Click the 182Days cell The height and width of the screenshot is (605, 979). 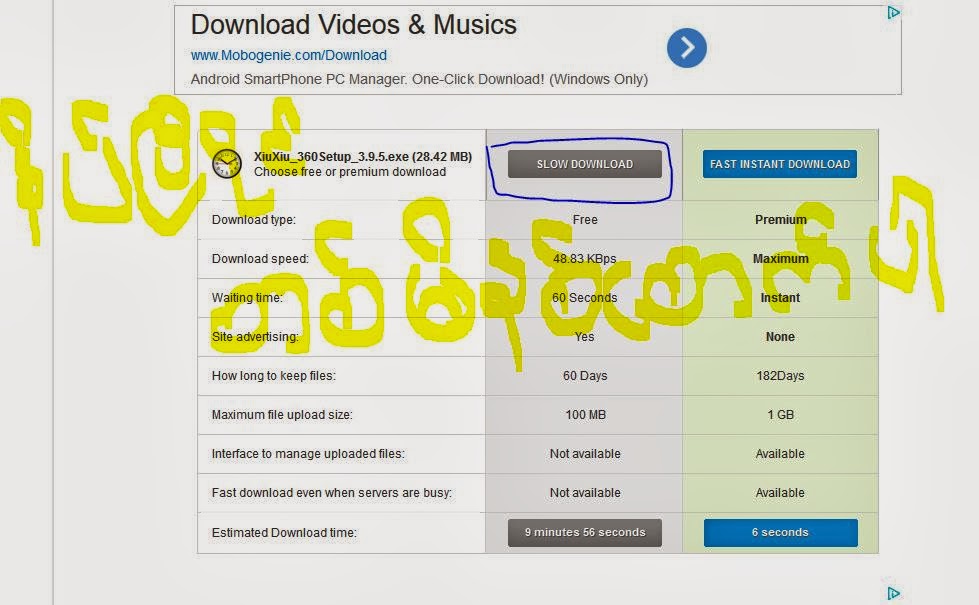point(780,376)
